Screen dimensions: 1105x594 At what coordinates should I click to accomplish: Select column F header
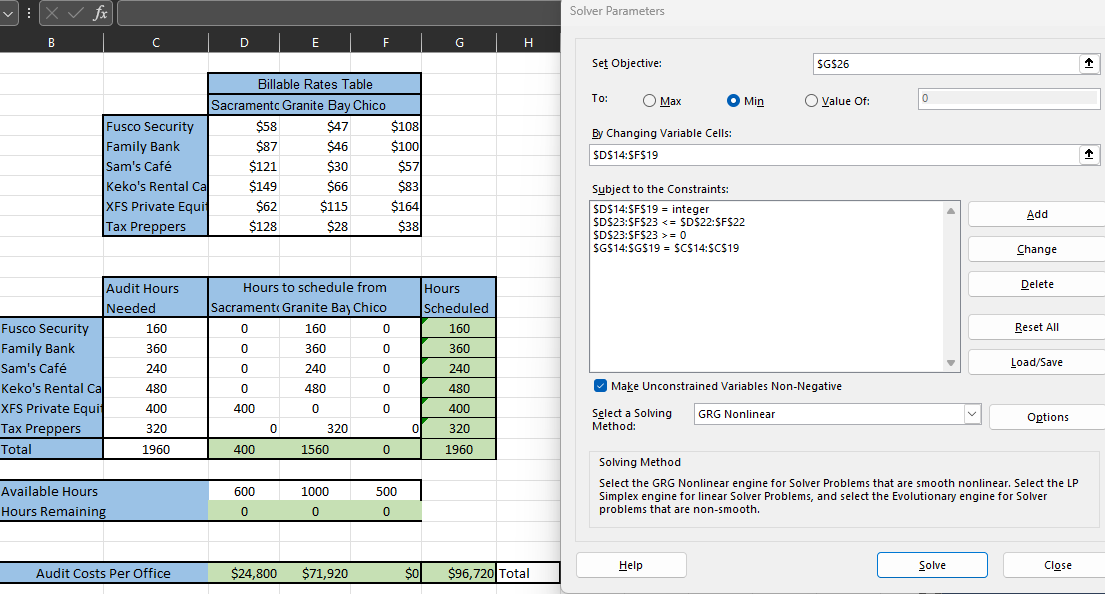pos(385,42)
